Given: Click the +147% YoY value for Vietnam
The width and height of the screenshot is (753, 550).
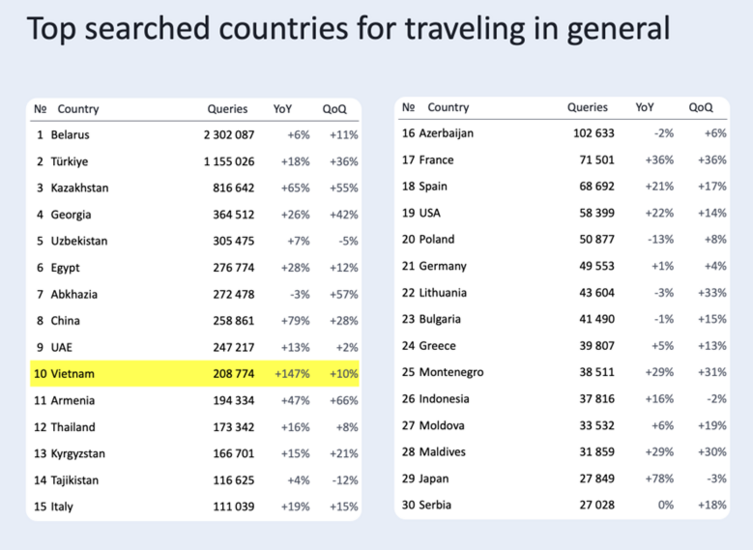Looking at the screenshot, I should click(293, 374).
